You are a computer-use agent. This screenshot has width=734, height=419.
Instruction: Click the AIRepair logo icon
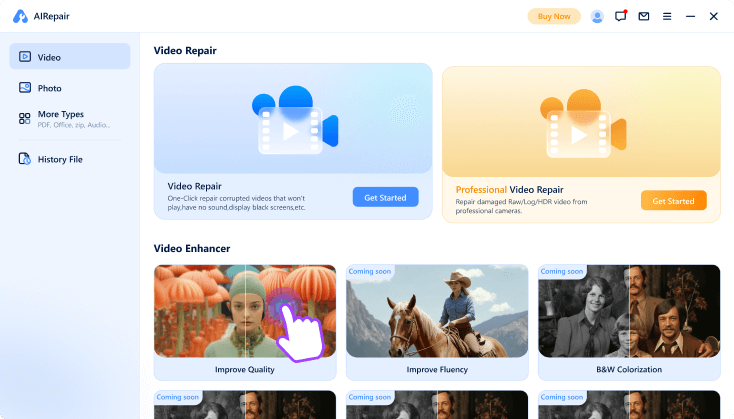point(20,16)
